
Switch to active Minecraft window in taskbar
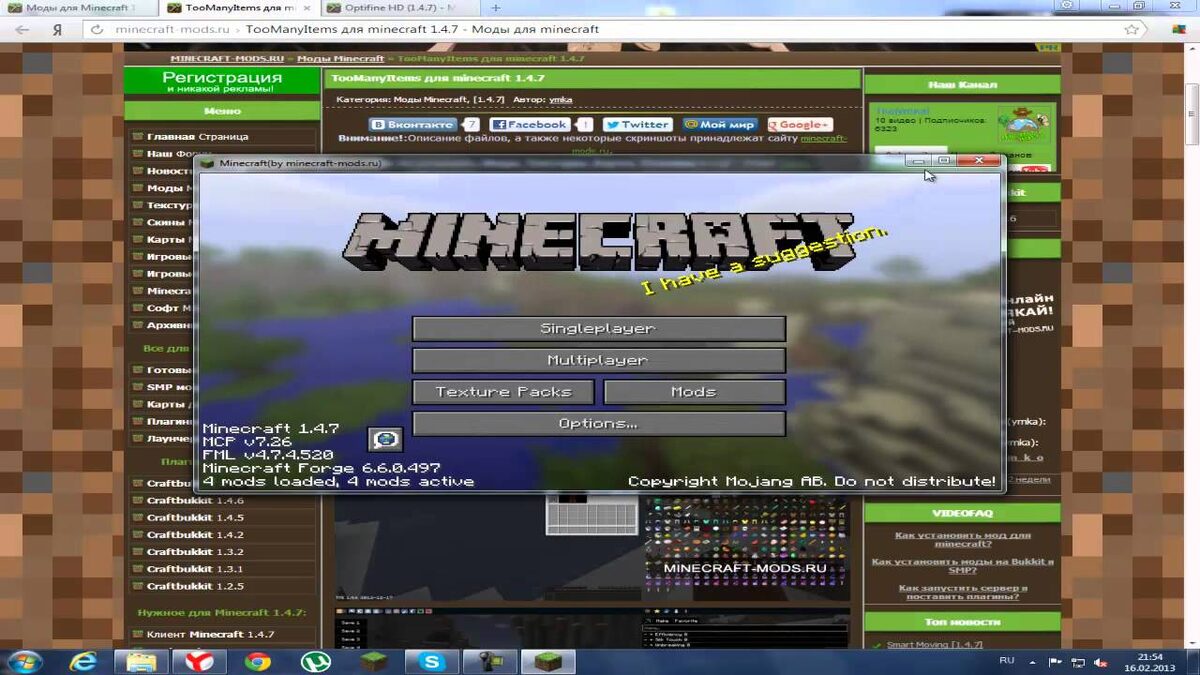pyautogui.click(x=548, y=661)
